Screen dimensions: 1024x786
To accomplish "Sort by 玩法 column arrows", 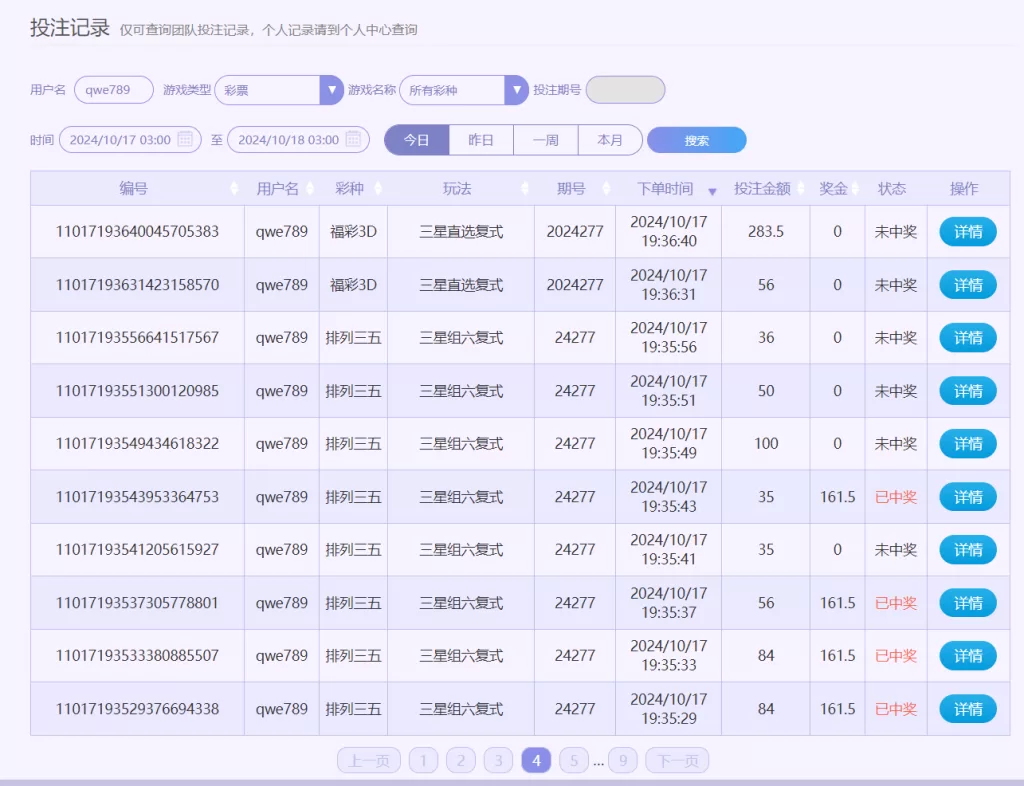I will (x=524, y=189).
